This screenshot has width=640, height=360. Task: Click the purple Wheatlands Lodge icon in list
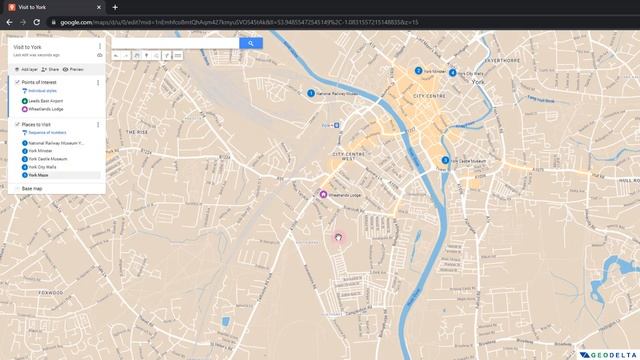pos(24,109)
